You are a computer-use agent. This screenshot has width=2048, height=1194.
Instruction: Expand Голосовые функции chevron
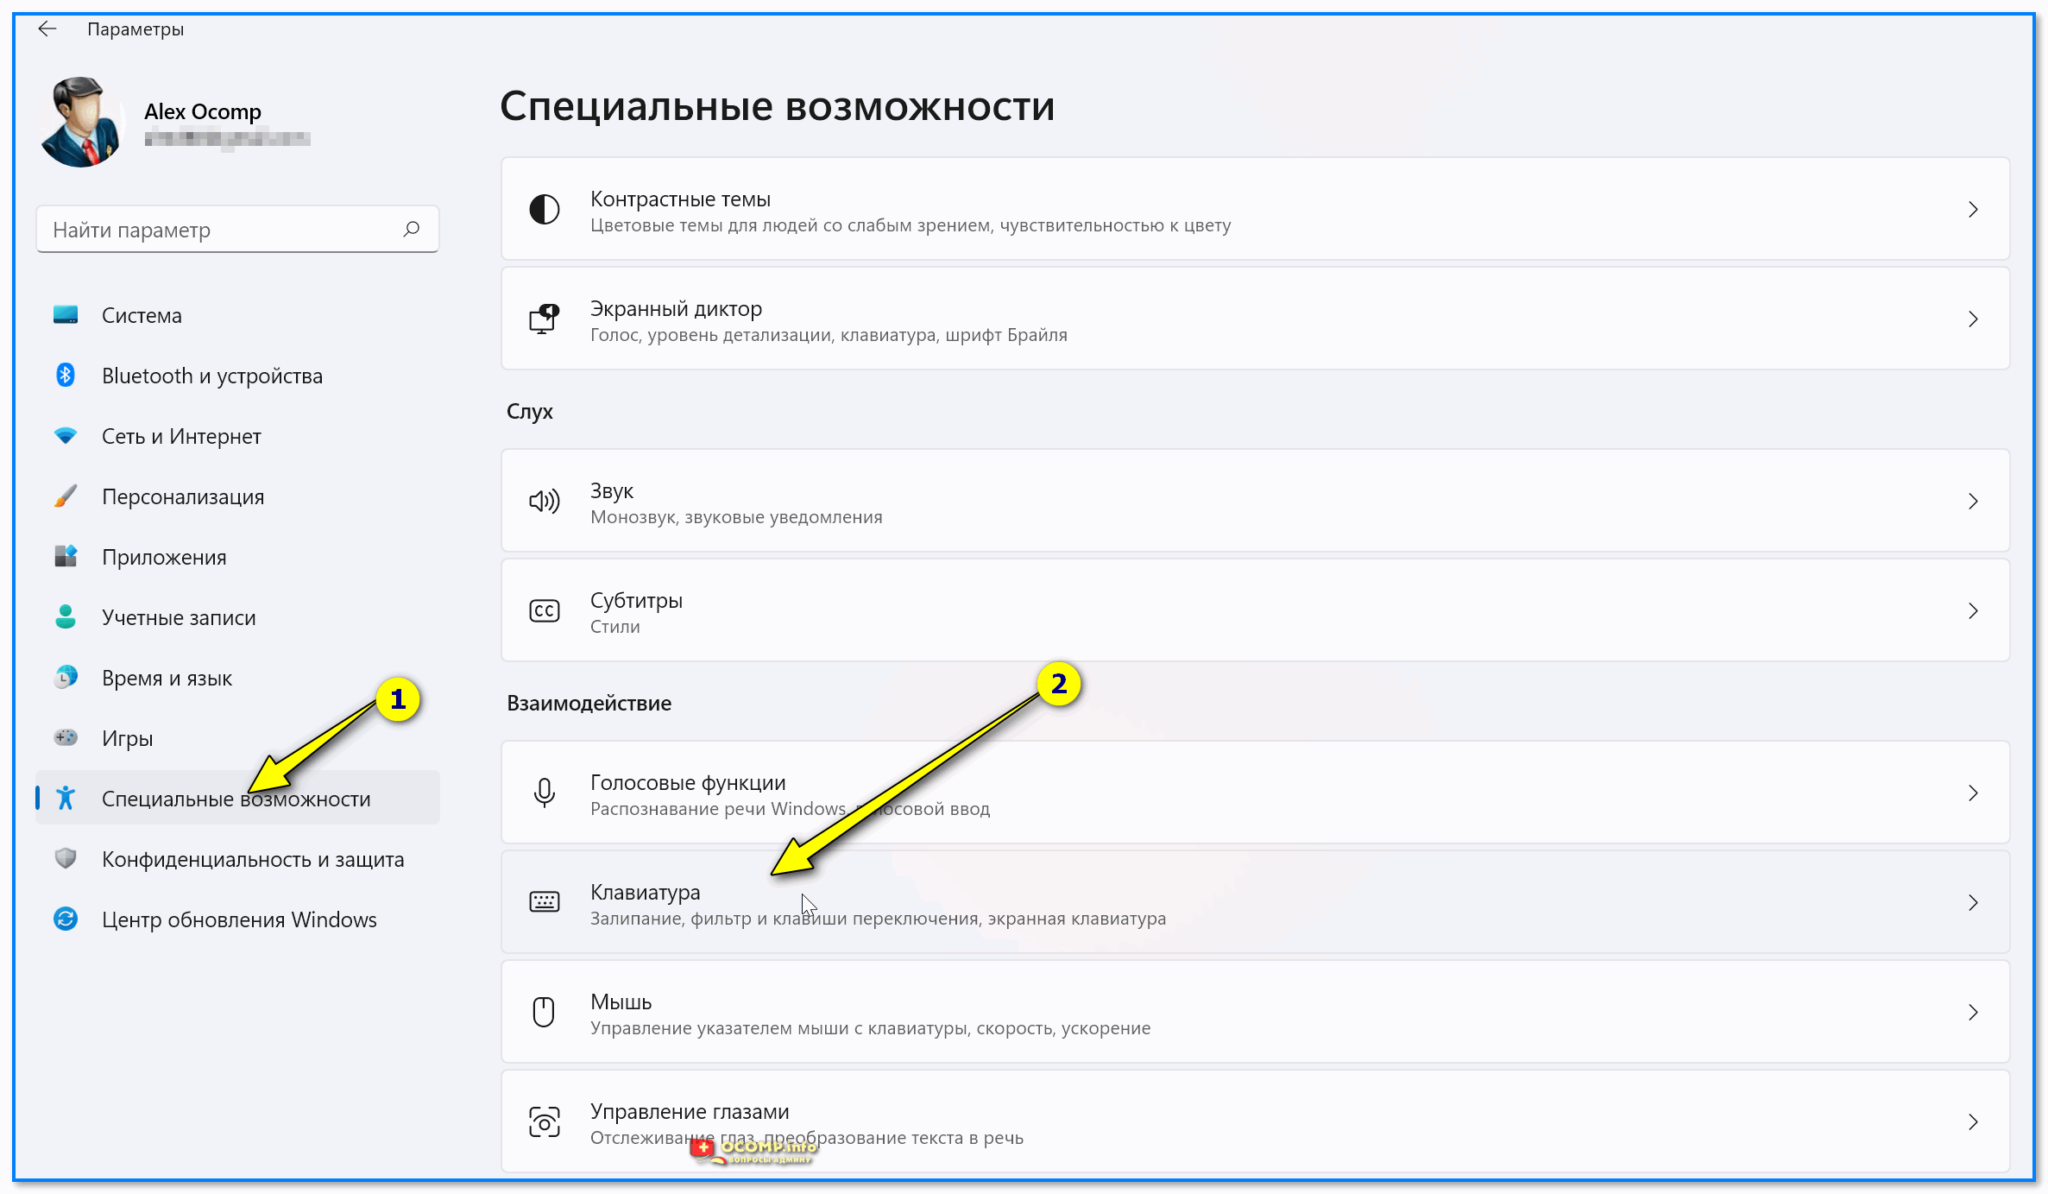[x=1972, y=793]
